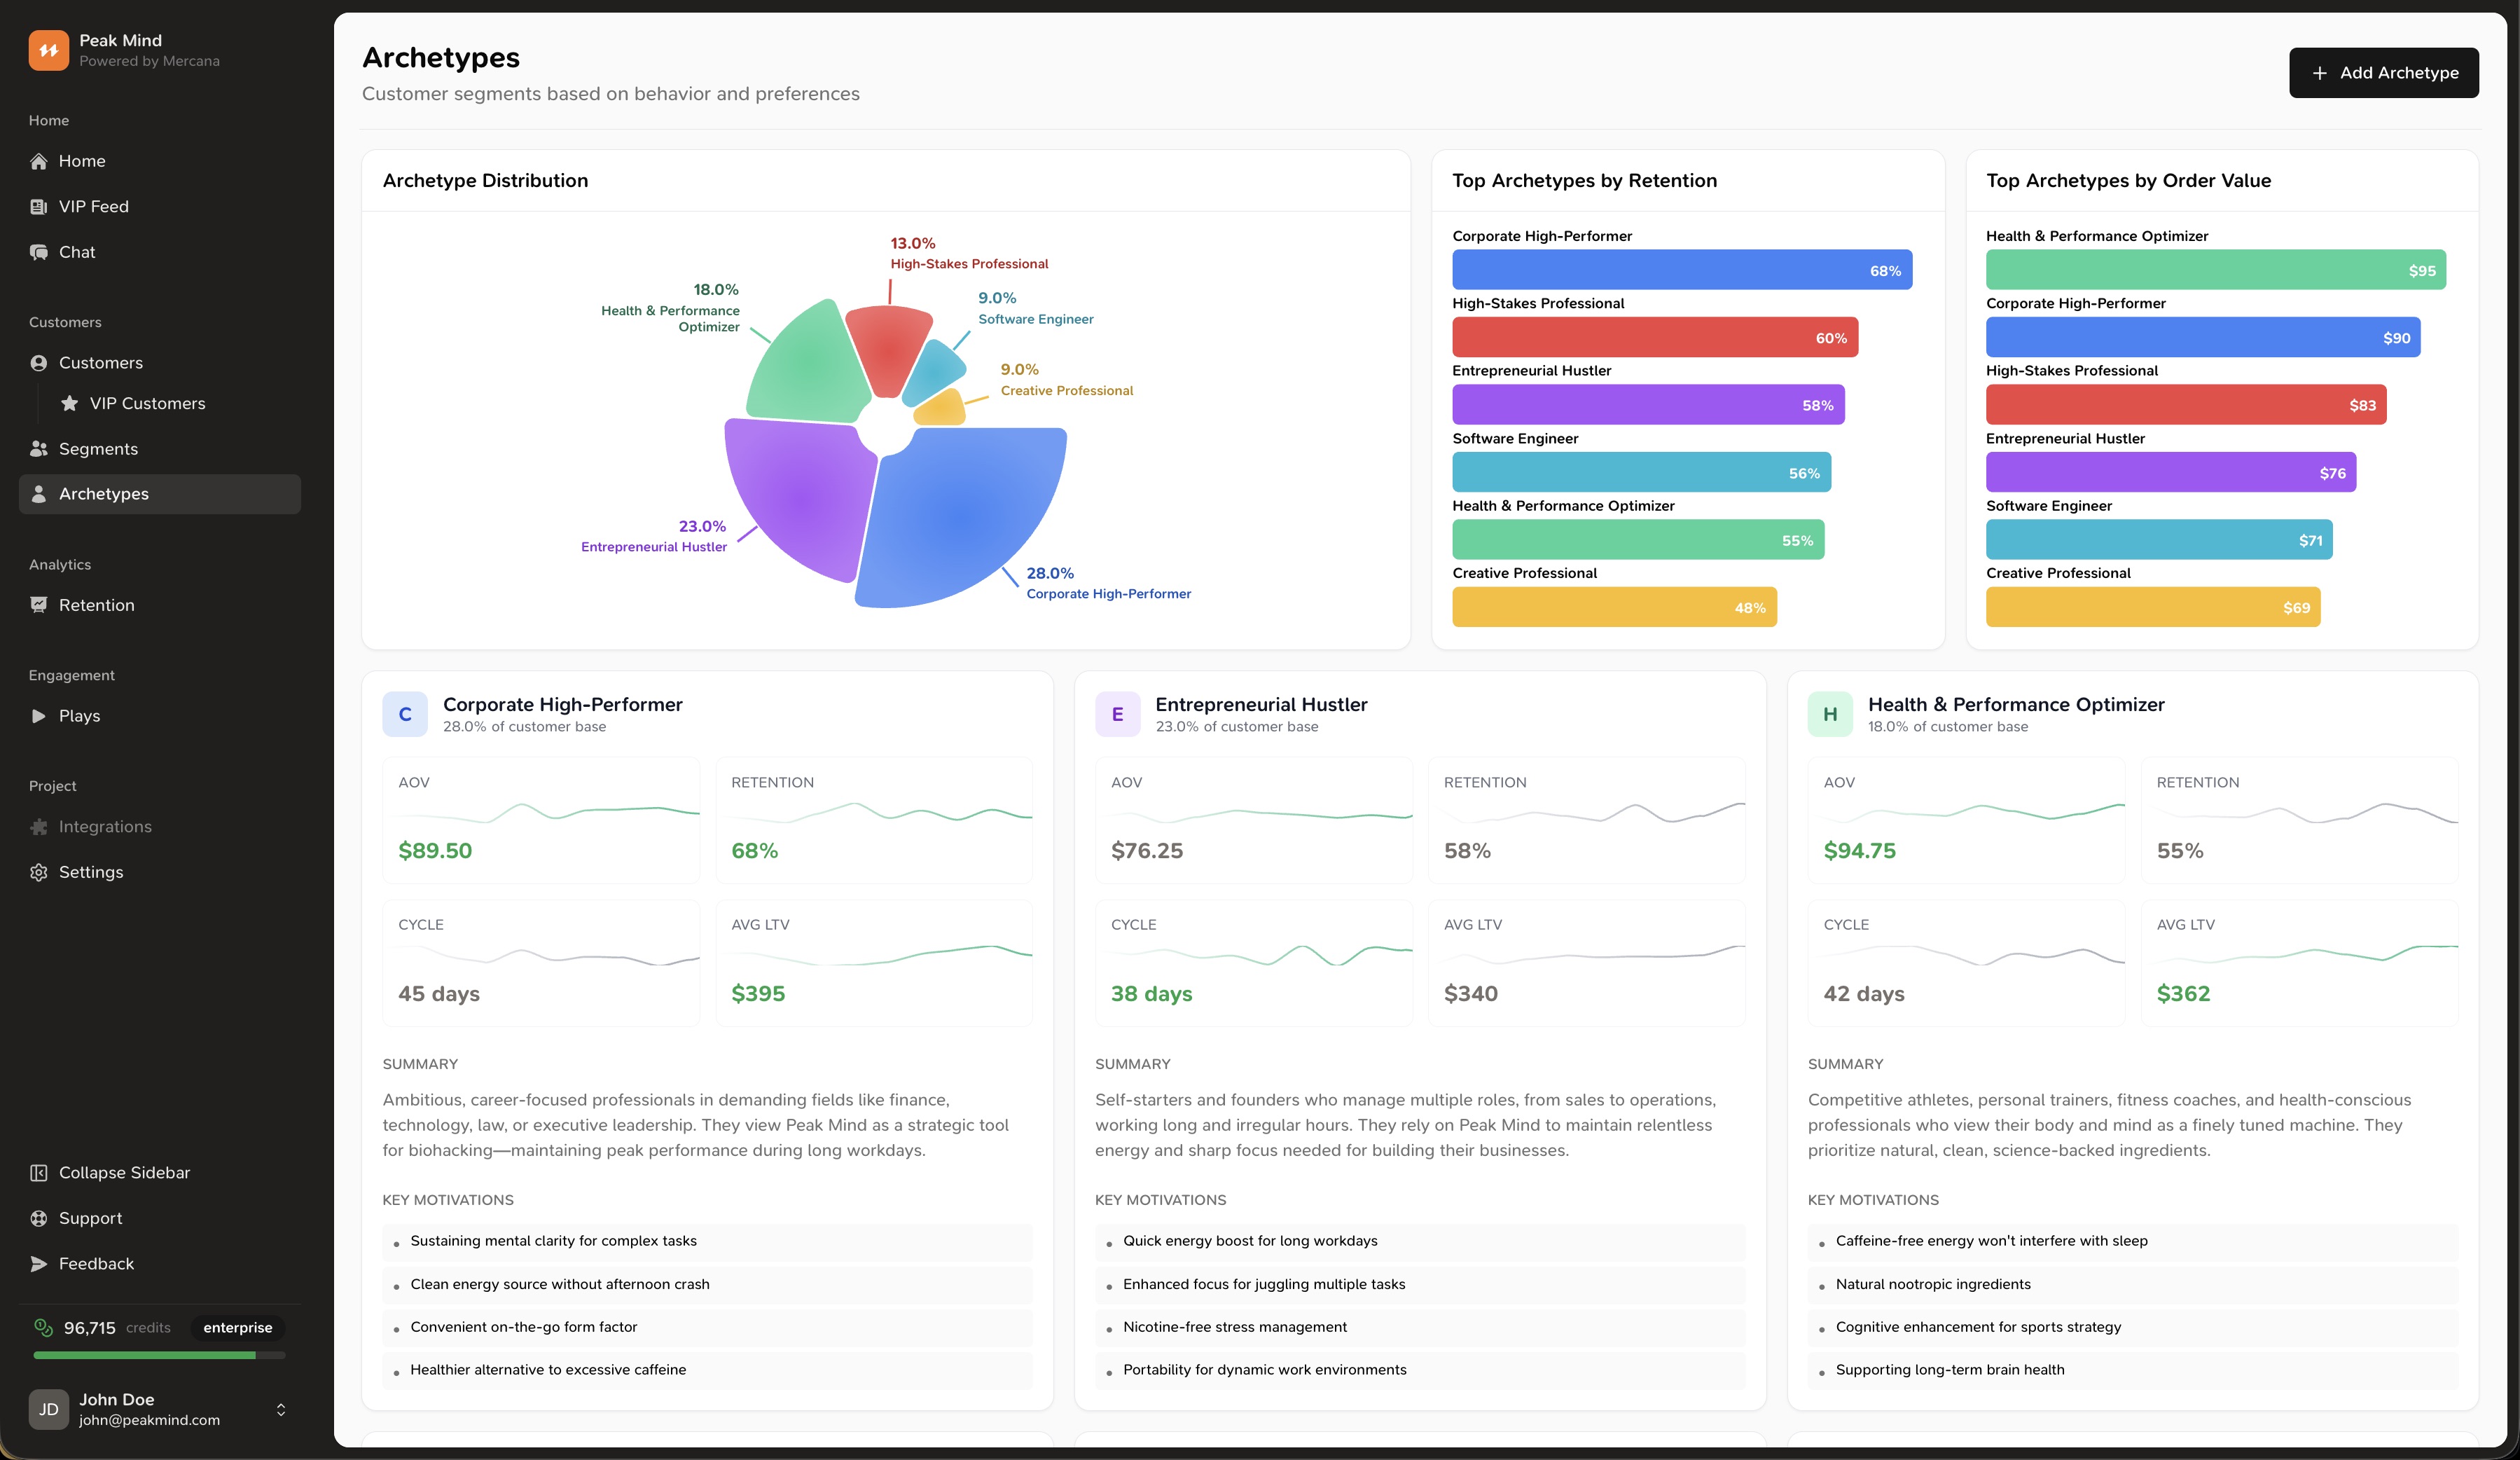Screen dimensions: 2520x1460
Task: Click the Peak Mind logo icon
Action: click(x=48, y=50)
